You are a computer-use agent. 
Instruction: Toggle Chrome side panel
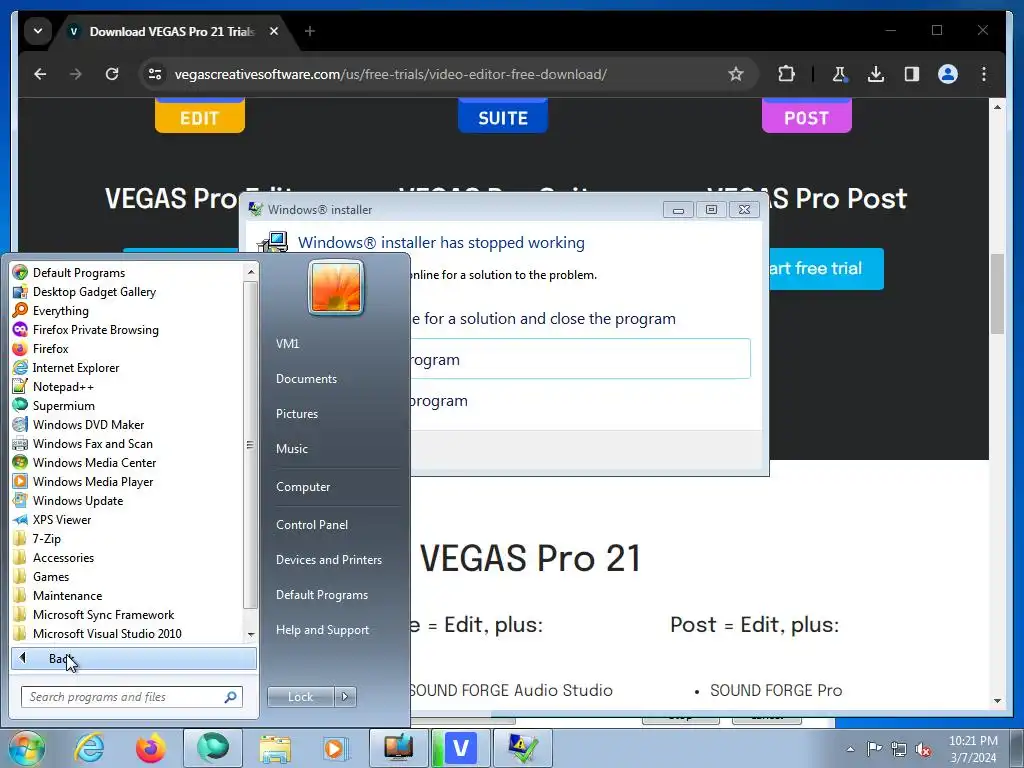912,74
